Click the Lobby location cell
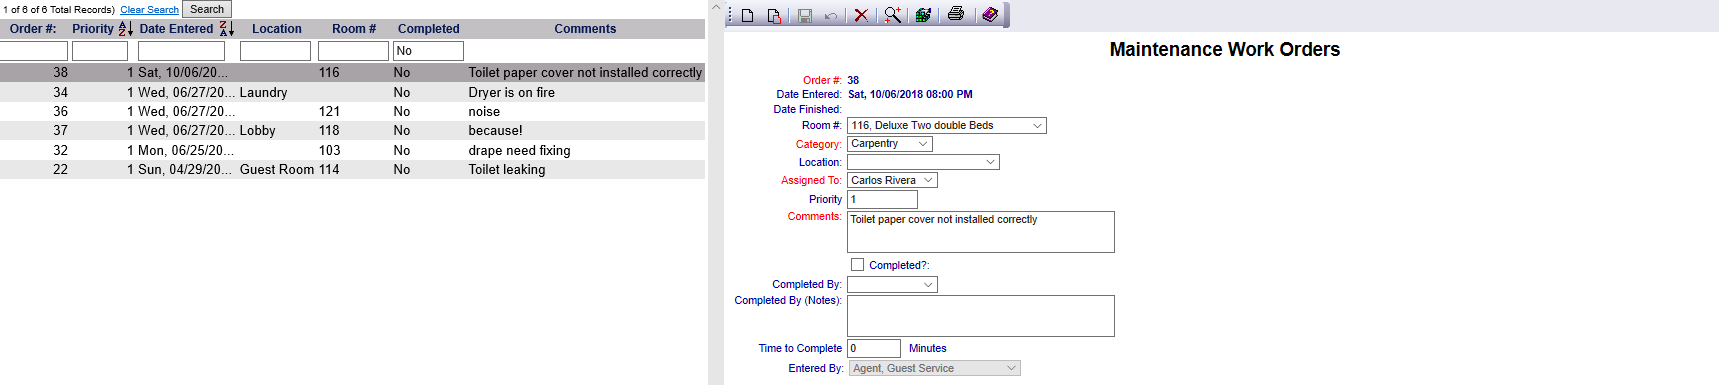This screenshot has width=1719, height=385. 258,131
